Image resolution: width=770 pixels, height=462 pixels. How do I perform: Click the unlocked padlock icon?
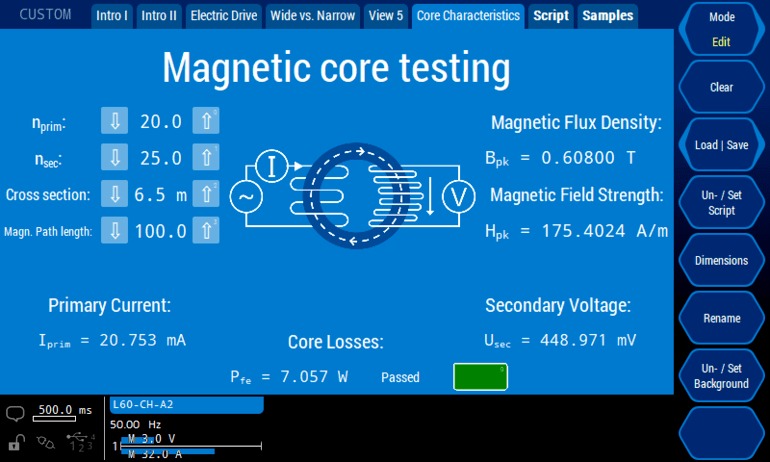coord(16,441)
